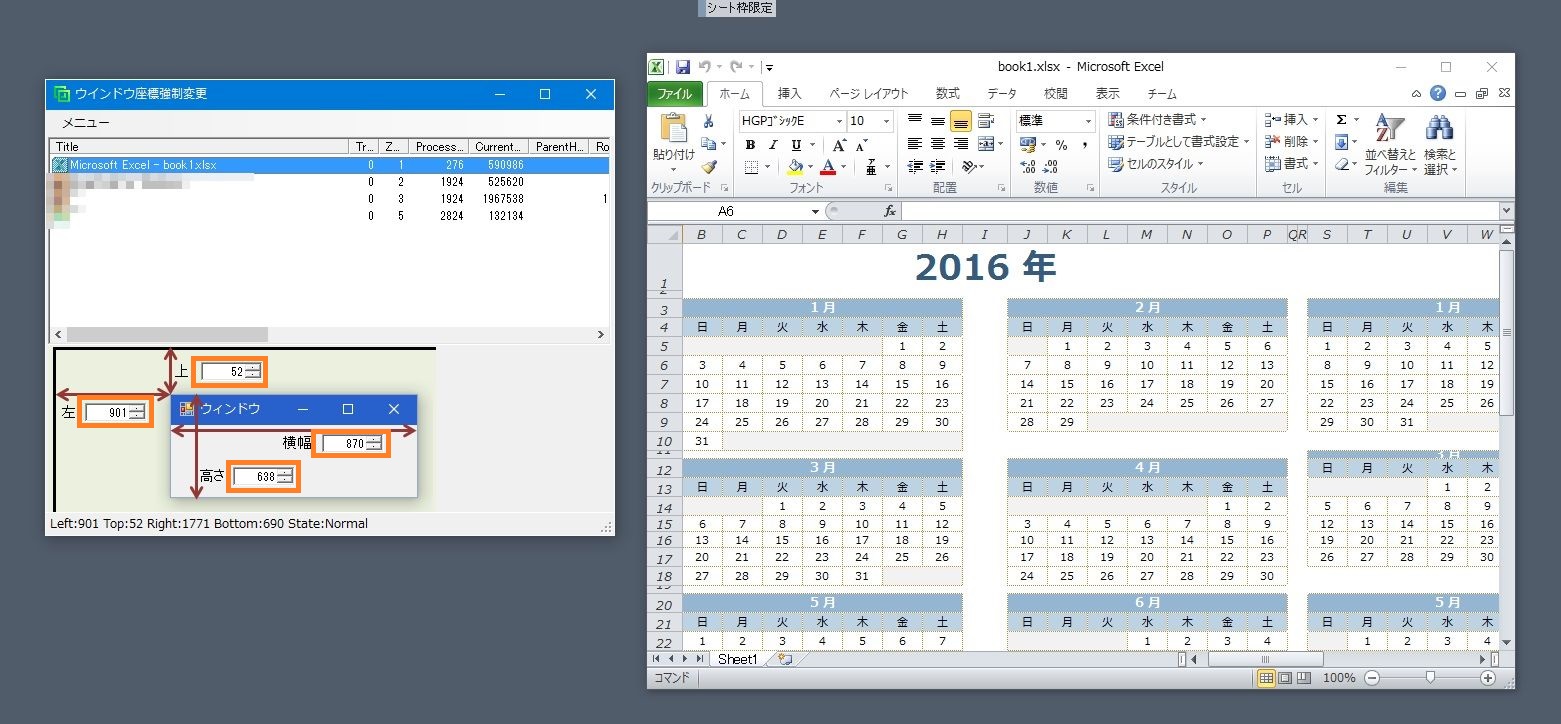The image size is (1561, 724).
Task: Switch to the データ ribbon tab
Action: tap(1002, 94)
